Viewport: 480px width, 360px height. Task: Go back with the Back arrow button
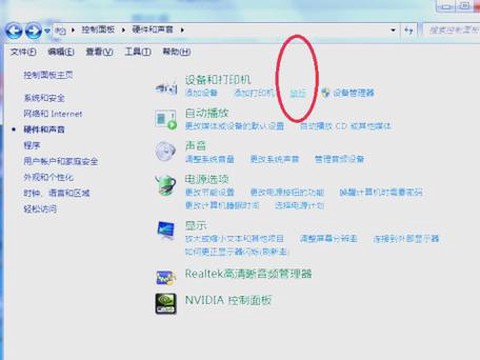(x=14, y=31)
